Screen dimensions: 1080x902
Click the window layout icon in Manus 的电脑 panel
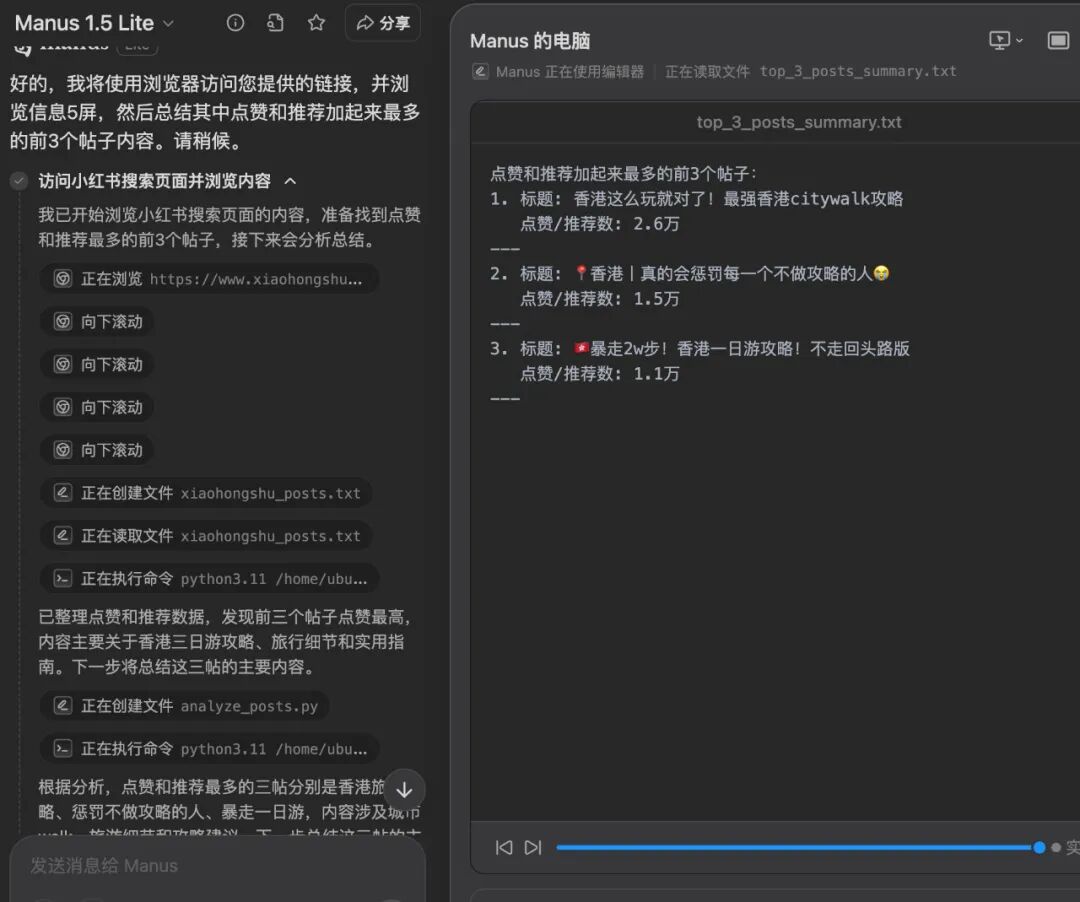(1058, 41)
